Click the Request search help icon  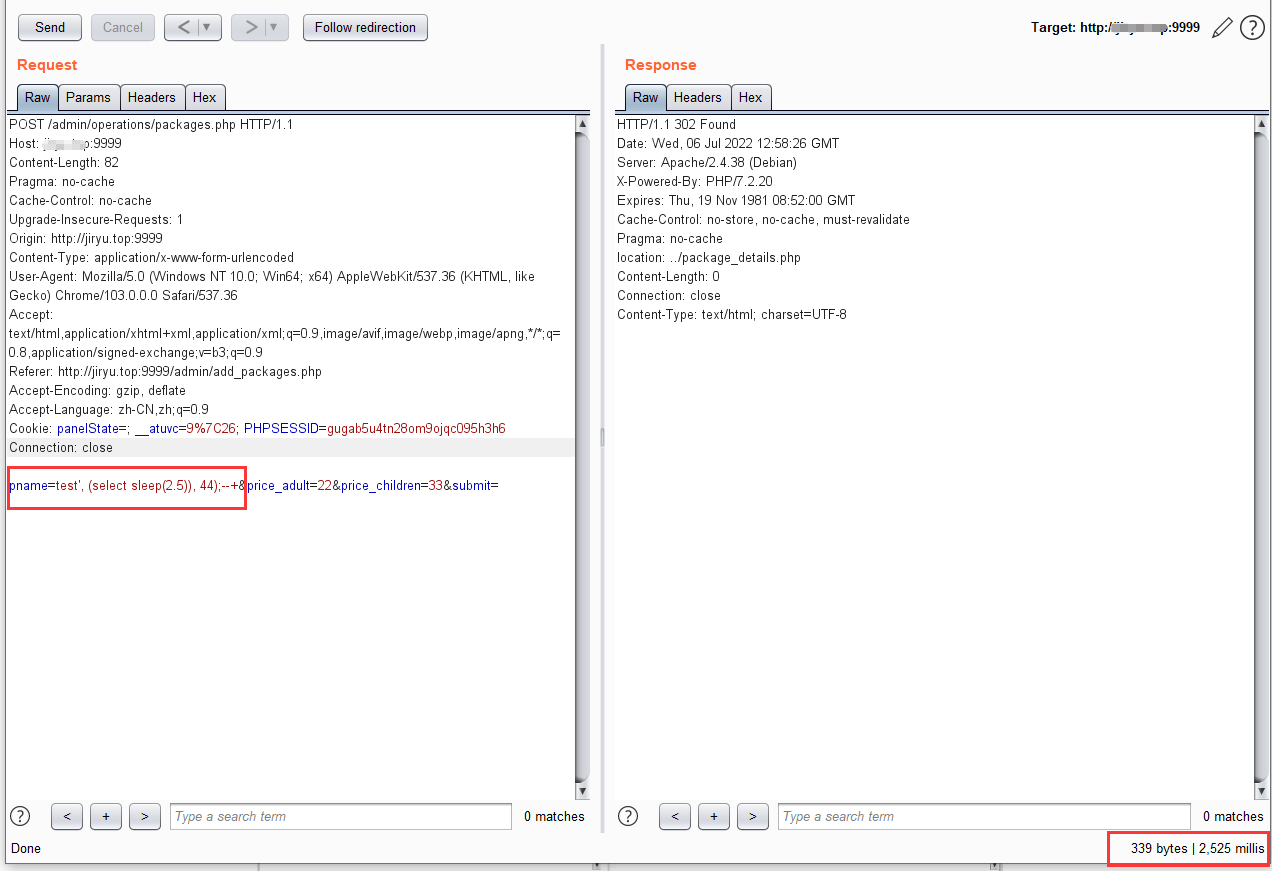coord(20,816)
